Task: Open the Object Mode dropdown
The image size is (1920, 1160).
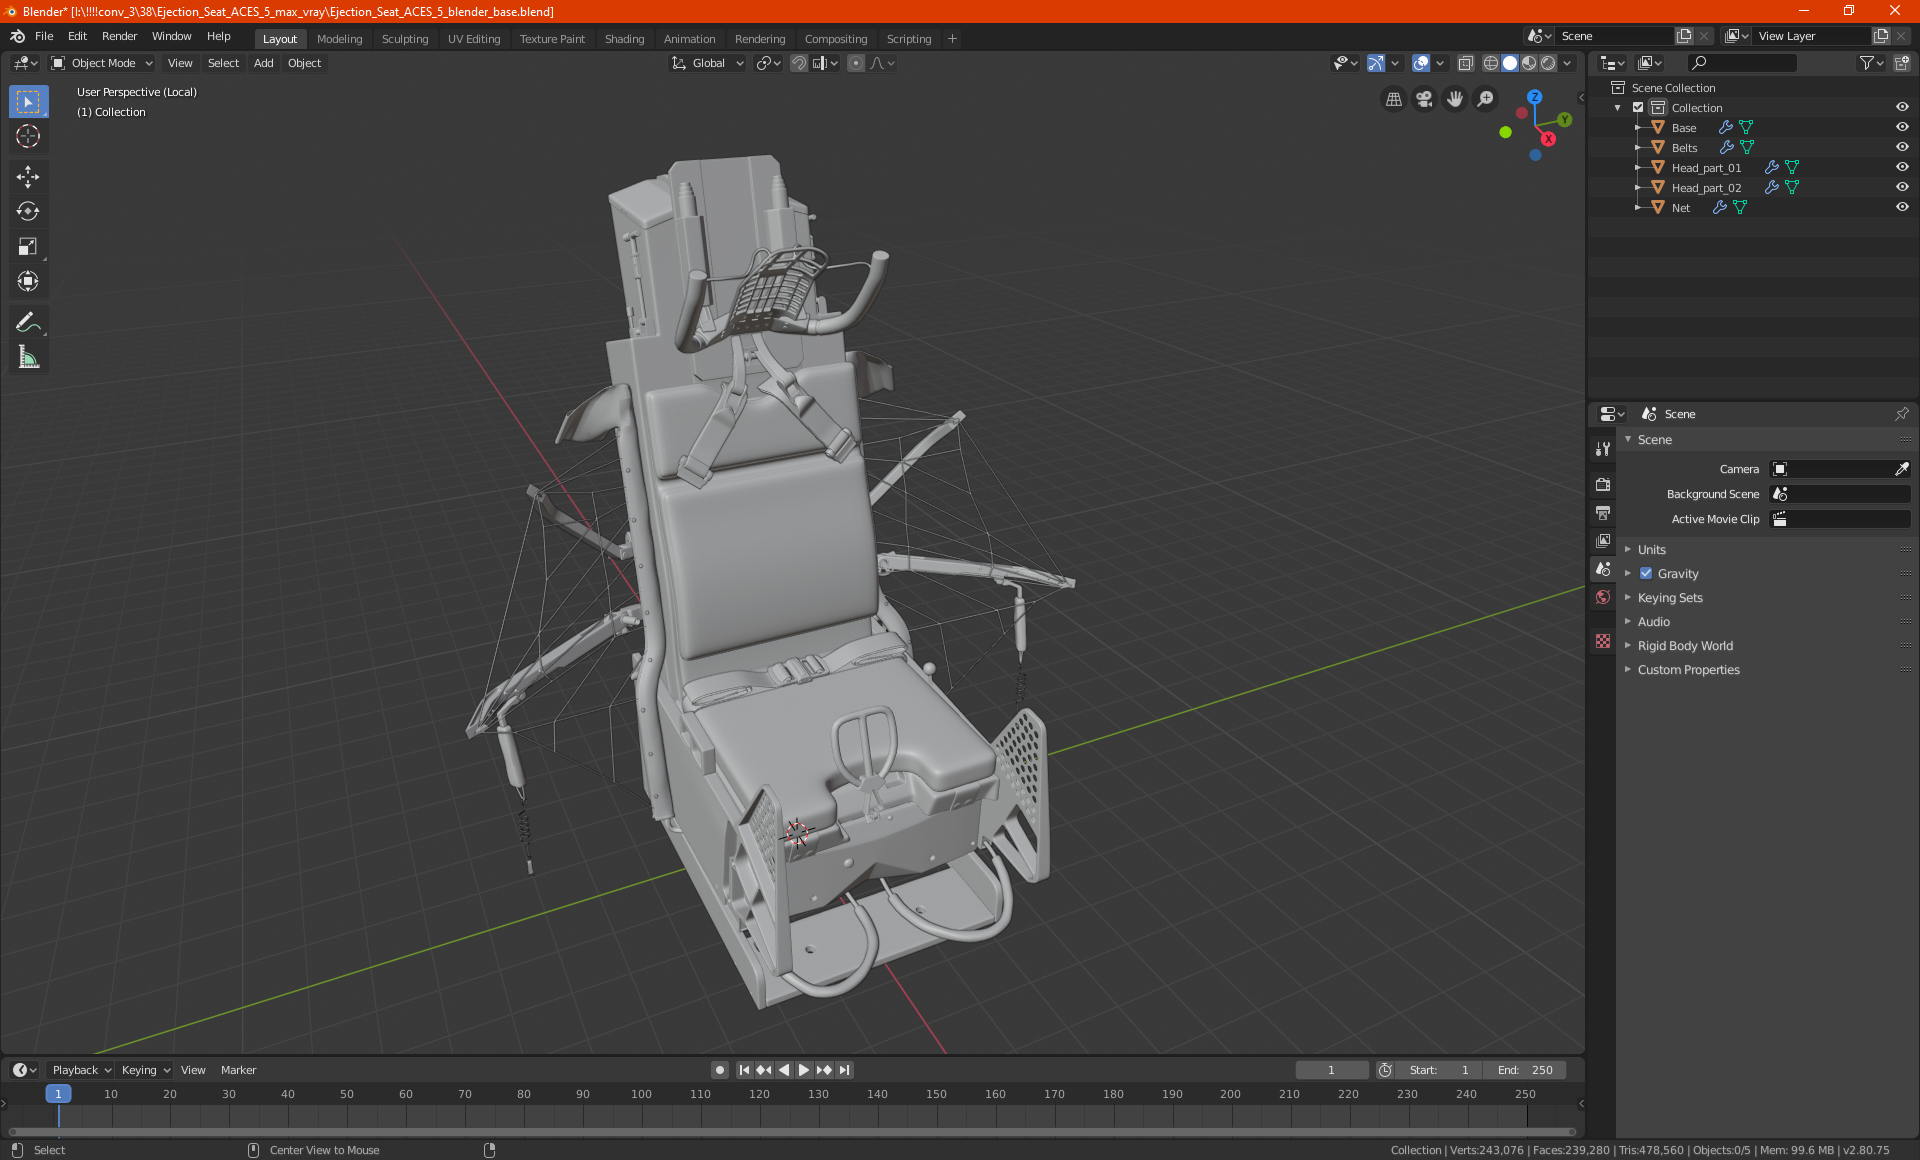Action: pos(102,63)
